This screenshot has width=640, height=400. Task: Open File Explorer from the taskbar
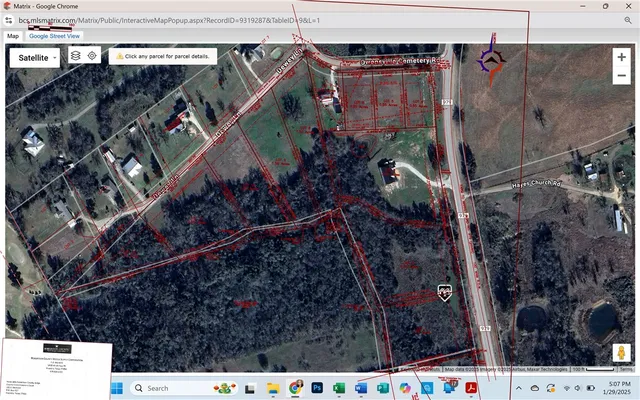click(273, 388)
